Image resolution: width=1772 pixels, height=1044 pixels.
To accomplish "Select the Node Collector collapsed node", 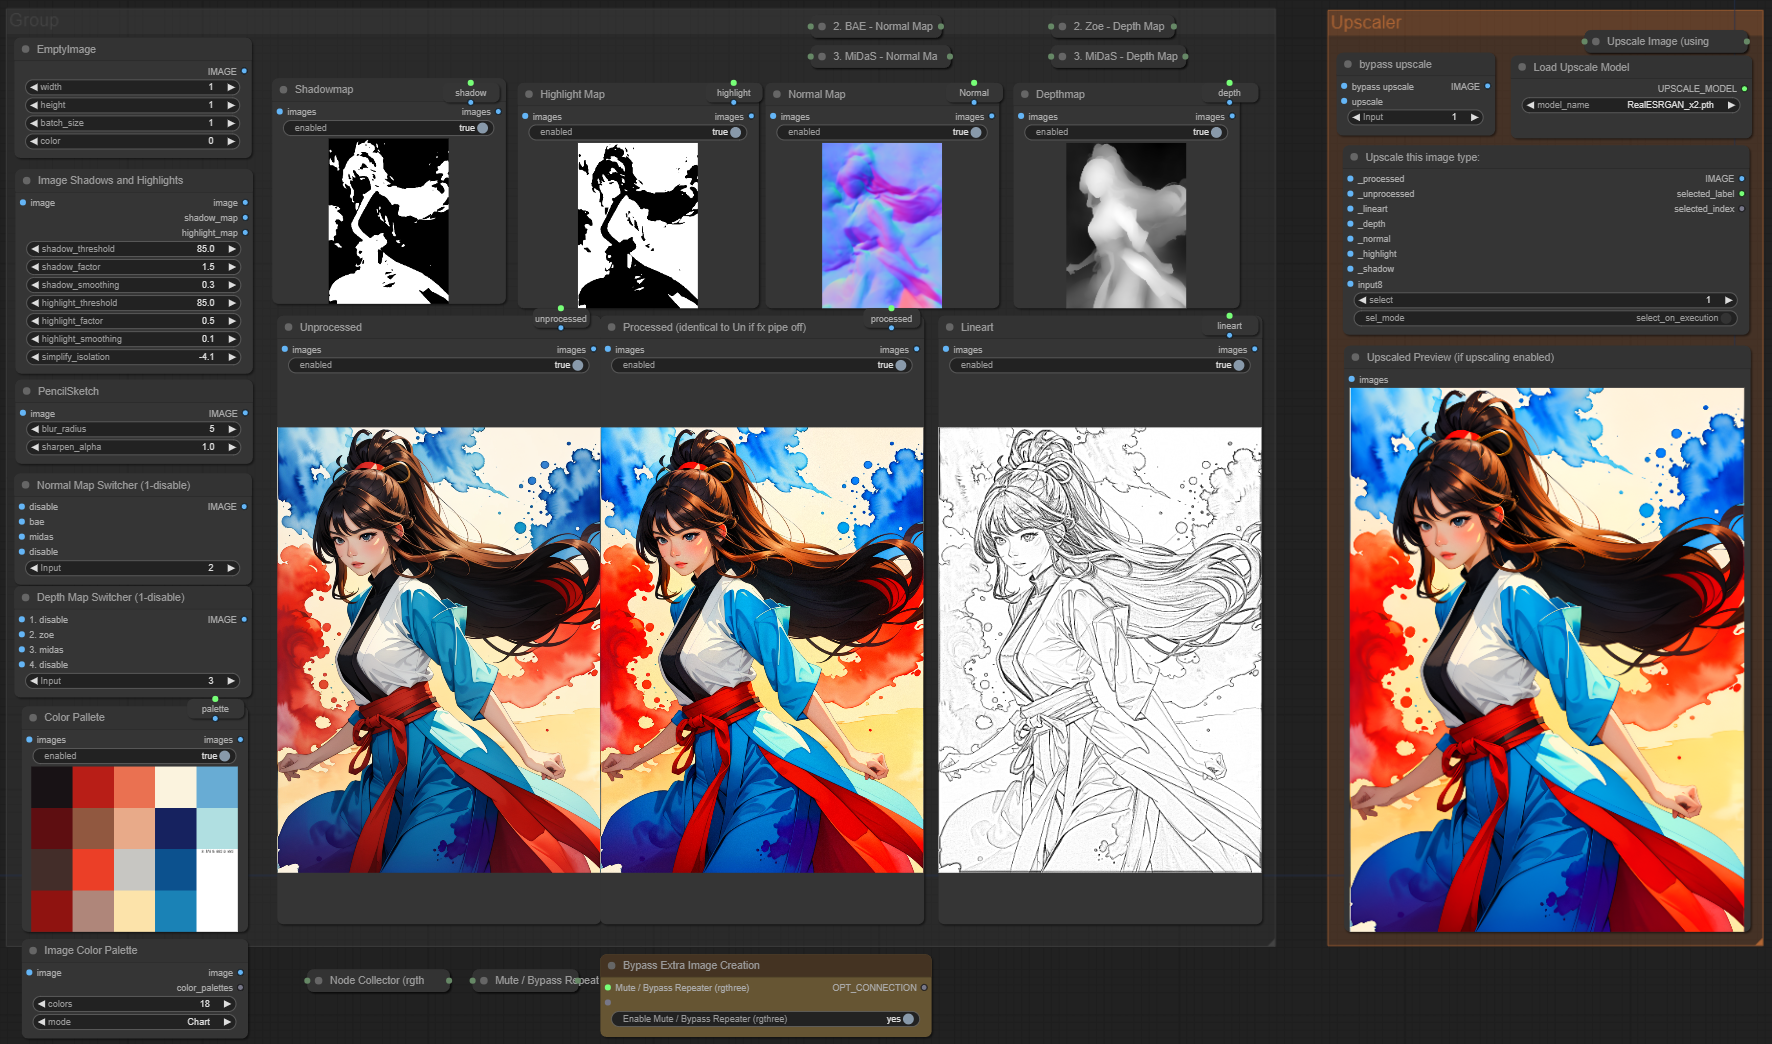I will click(377, 980).
